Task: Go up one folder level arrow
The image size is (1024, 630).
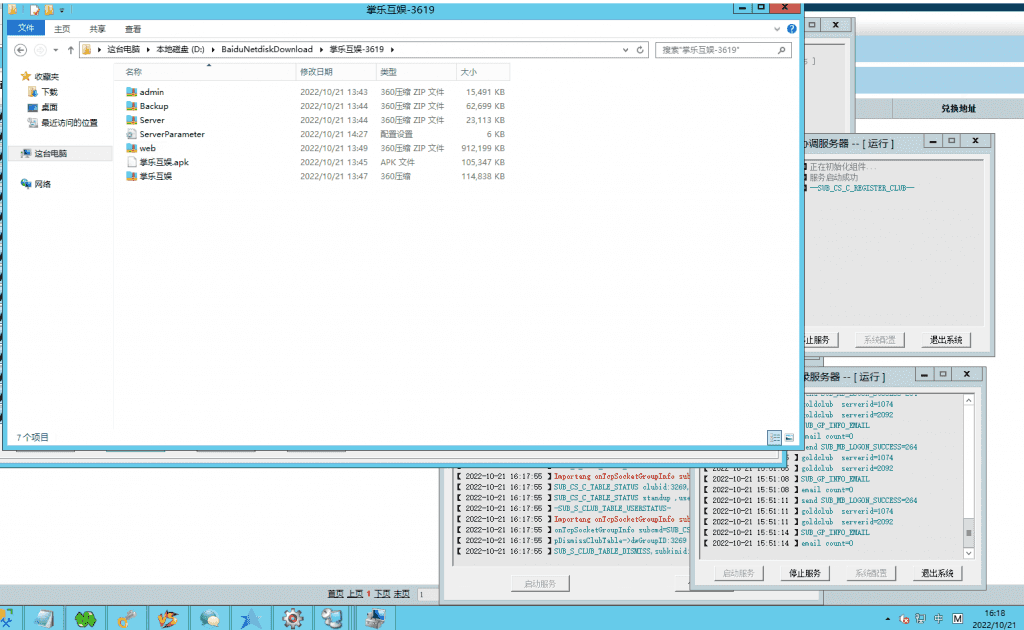Action: coord(71,50)
